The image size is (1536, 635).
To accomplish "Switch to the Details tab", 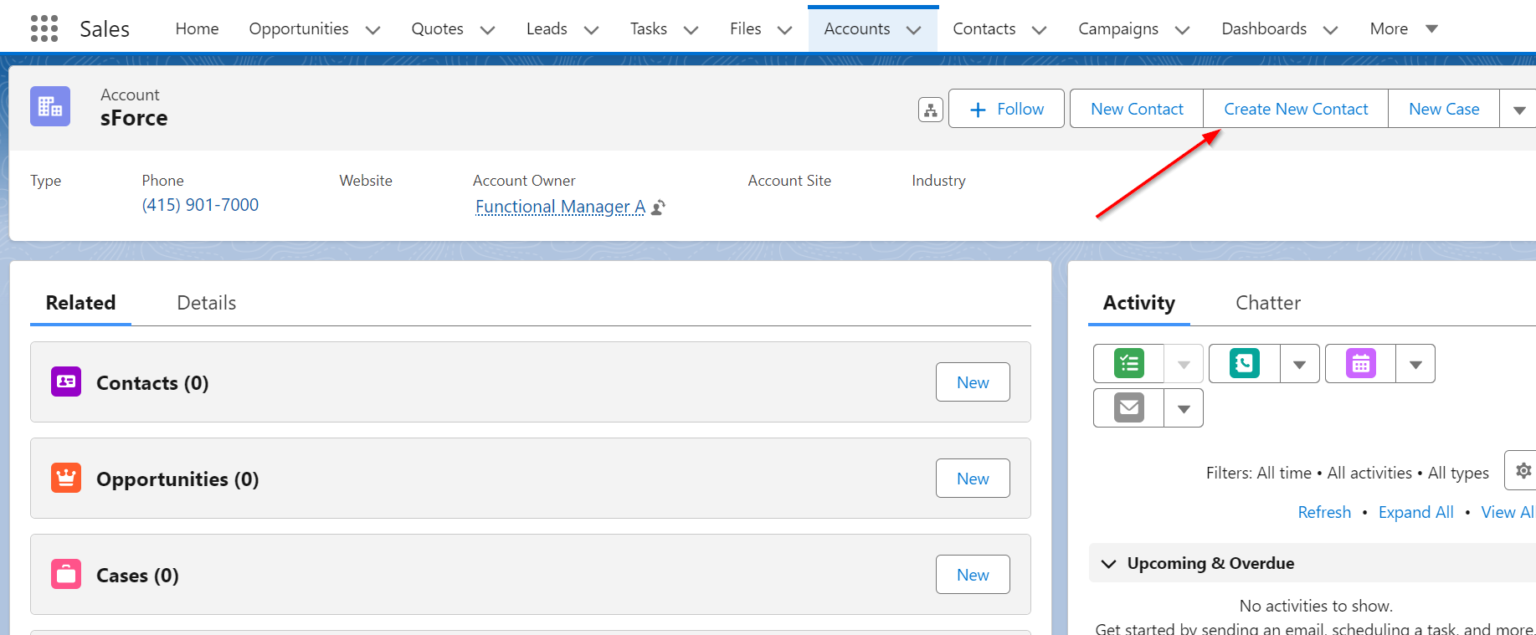I will click(206, 302).
